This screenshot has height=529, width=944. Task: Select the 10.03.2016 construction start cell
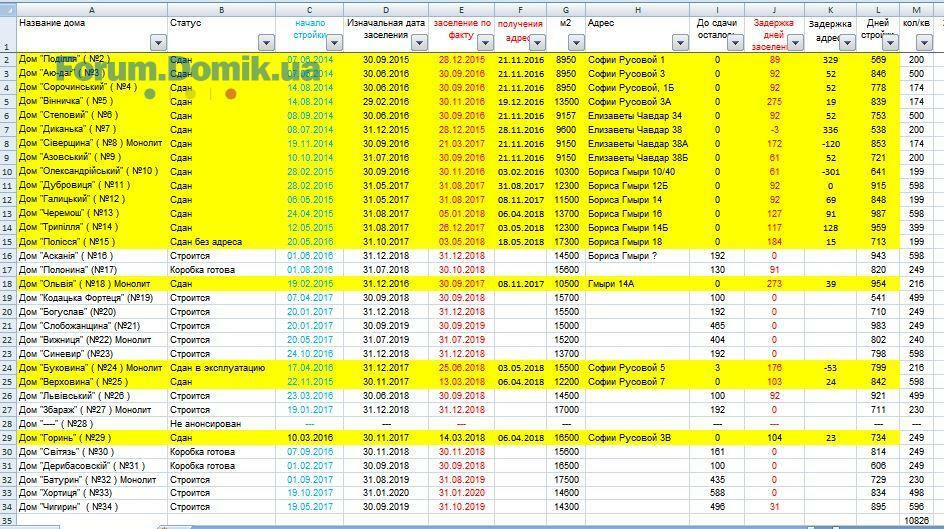[310, 438]
